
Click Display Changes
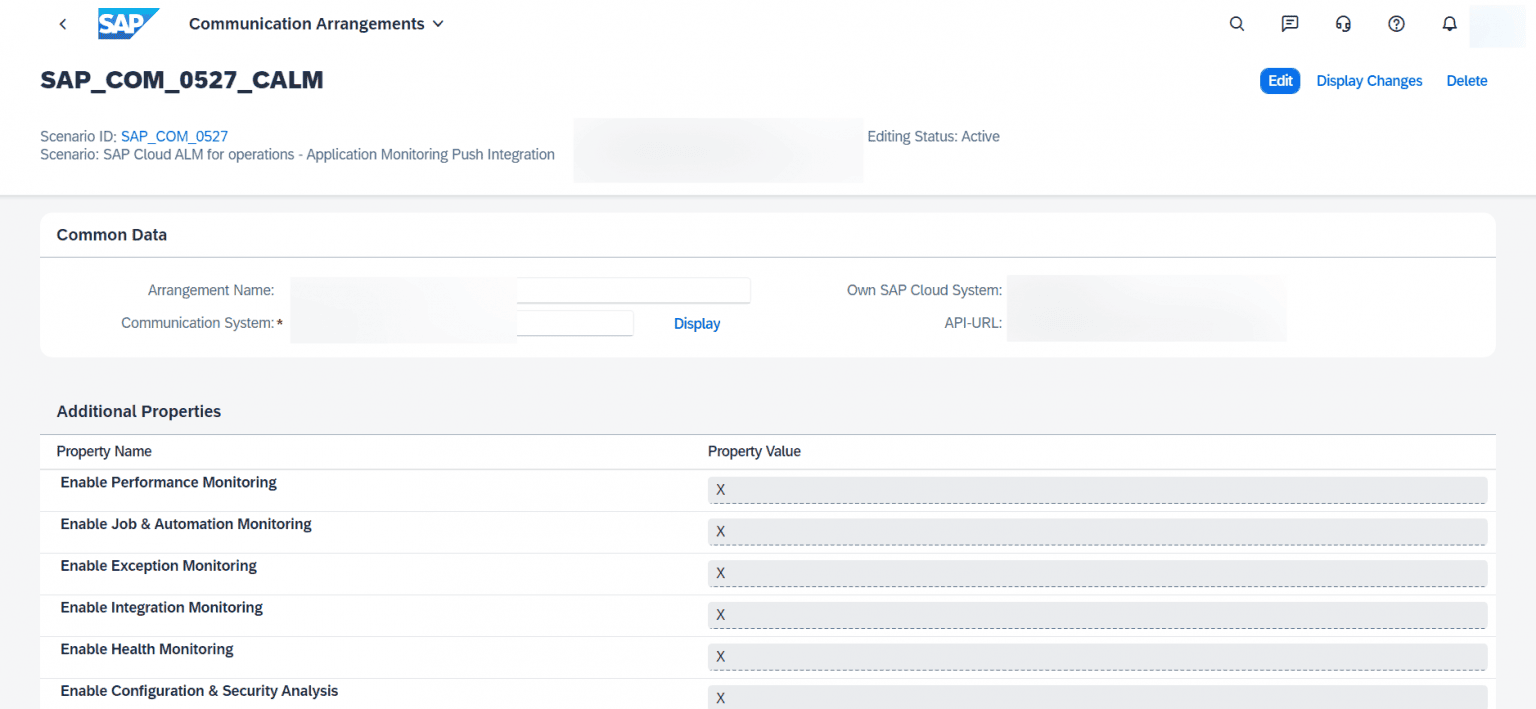pos(1369,80)
